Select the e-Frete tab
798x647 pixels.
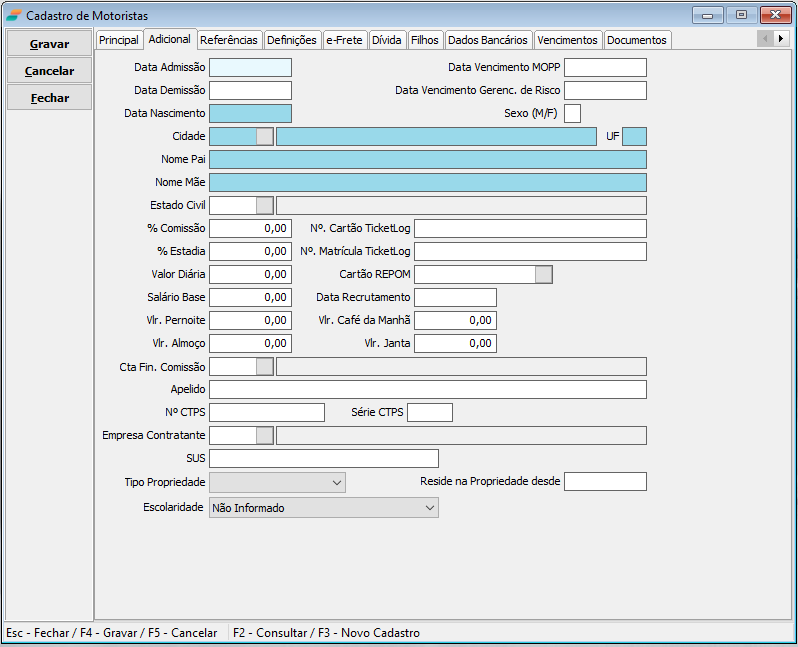(344, 40)
